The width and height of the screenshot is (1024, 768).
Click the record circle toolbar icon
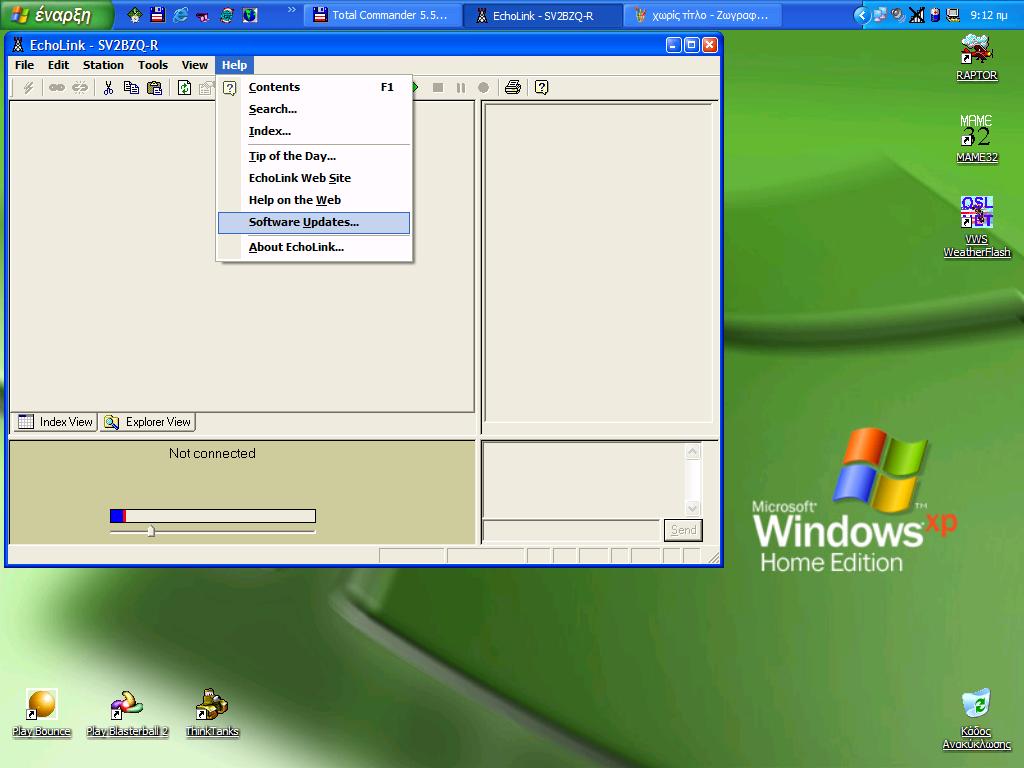(483, 88)
